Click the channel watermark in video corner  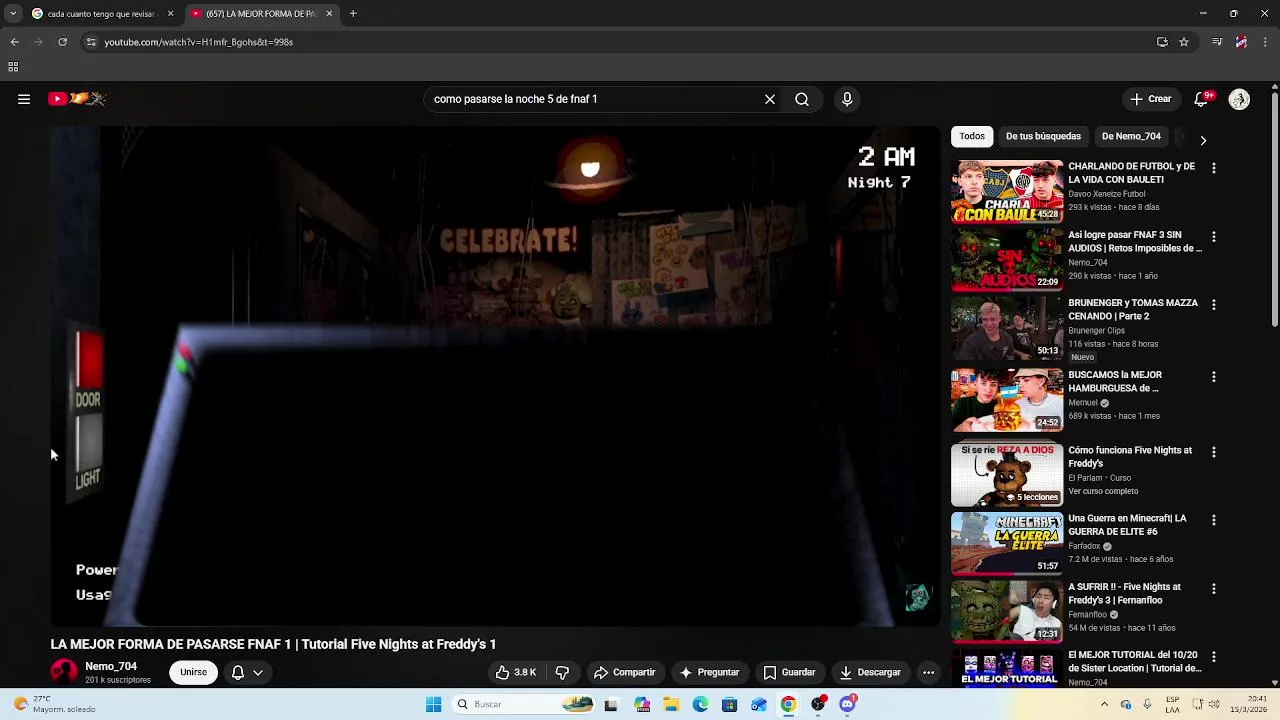917,598
